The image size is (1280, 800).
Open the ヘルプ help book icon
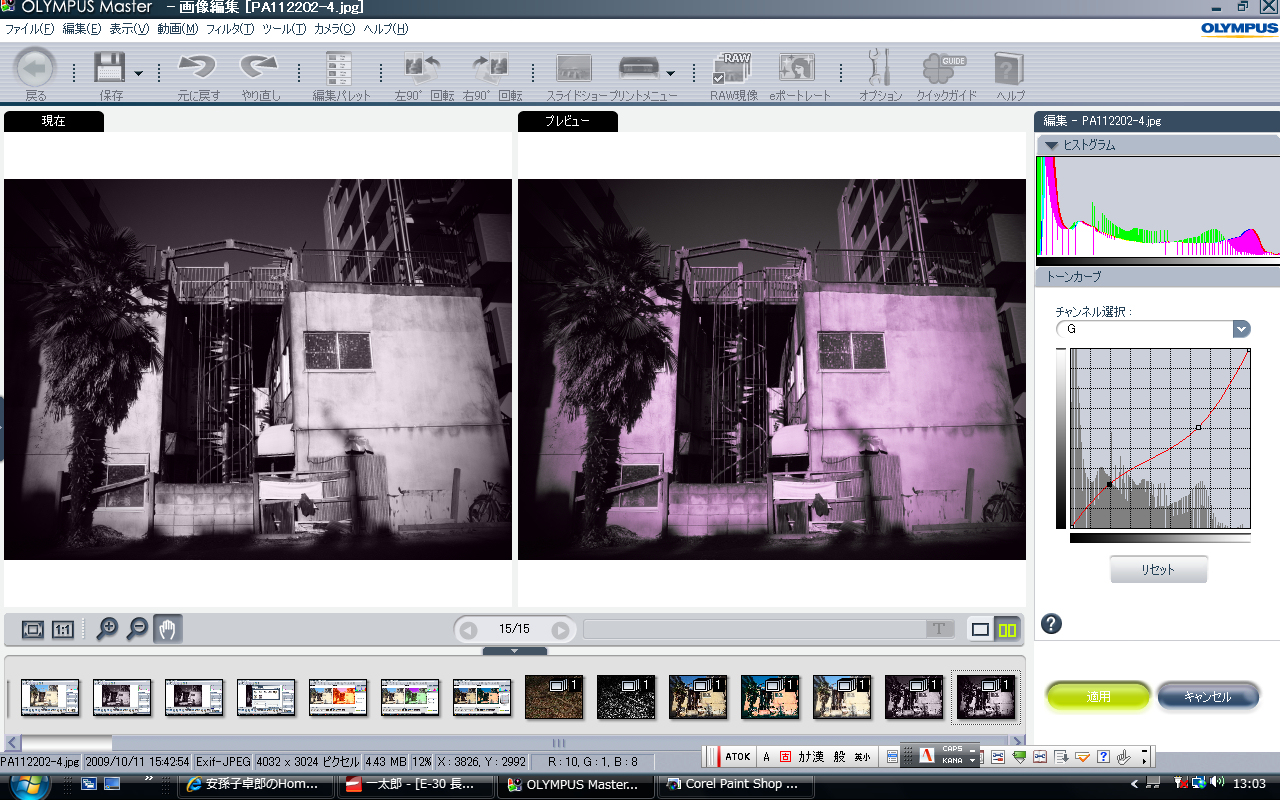1009,68
